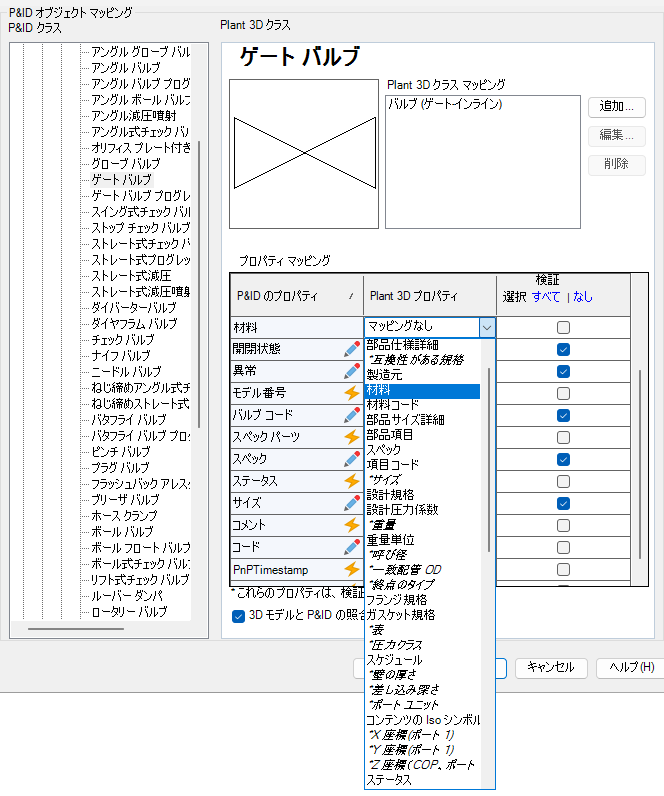The image size is (664, 796).
Task: Select グローブ バルブ in the class tree
Action: point(125,163)
